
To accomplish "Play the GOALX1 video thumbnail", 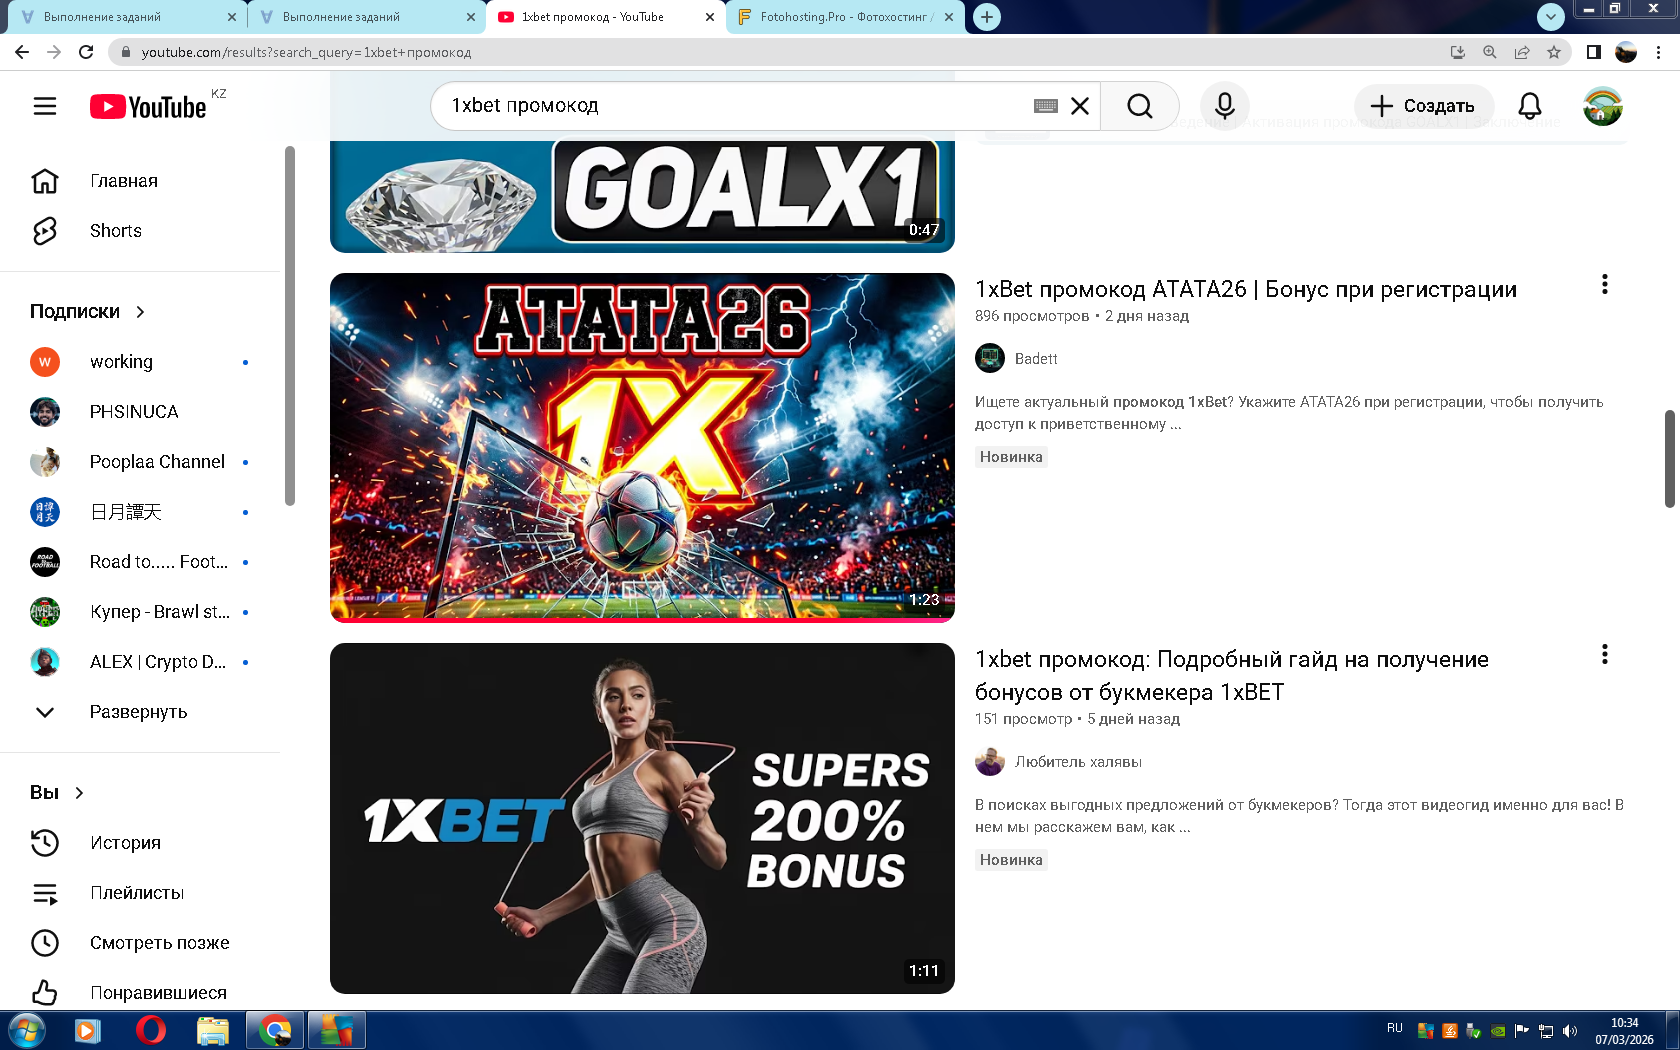I will tap(642, 196).
